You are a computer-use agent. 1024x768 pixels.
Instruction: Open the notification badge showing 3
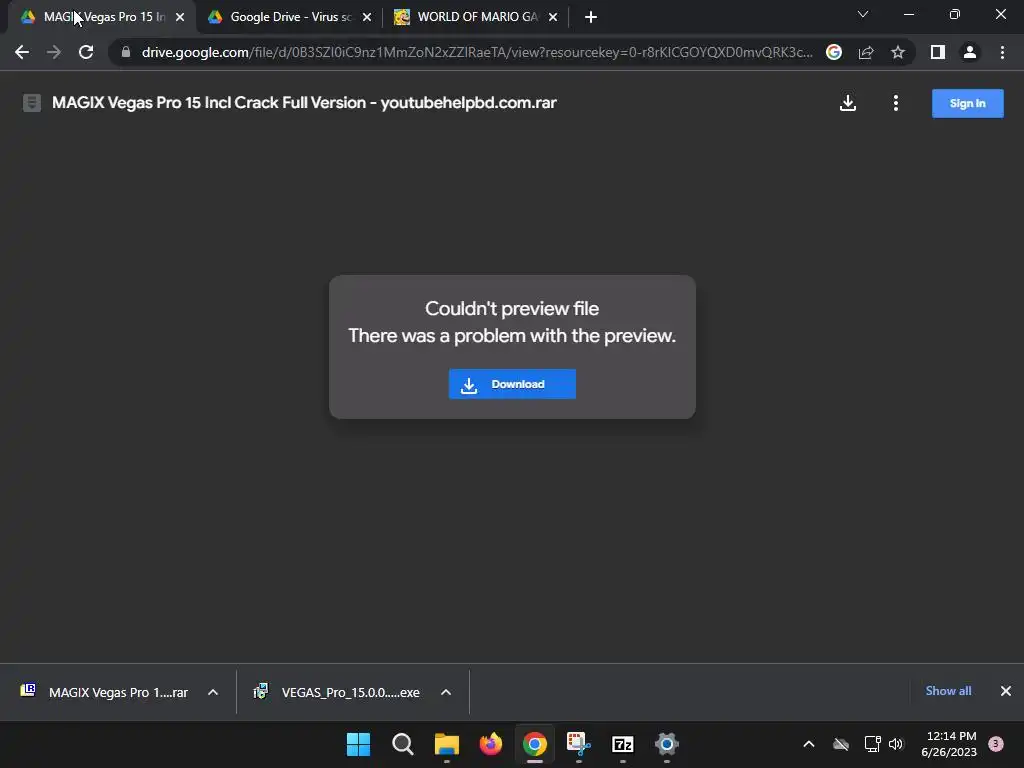(996, 744)
